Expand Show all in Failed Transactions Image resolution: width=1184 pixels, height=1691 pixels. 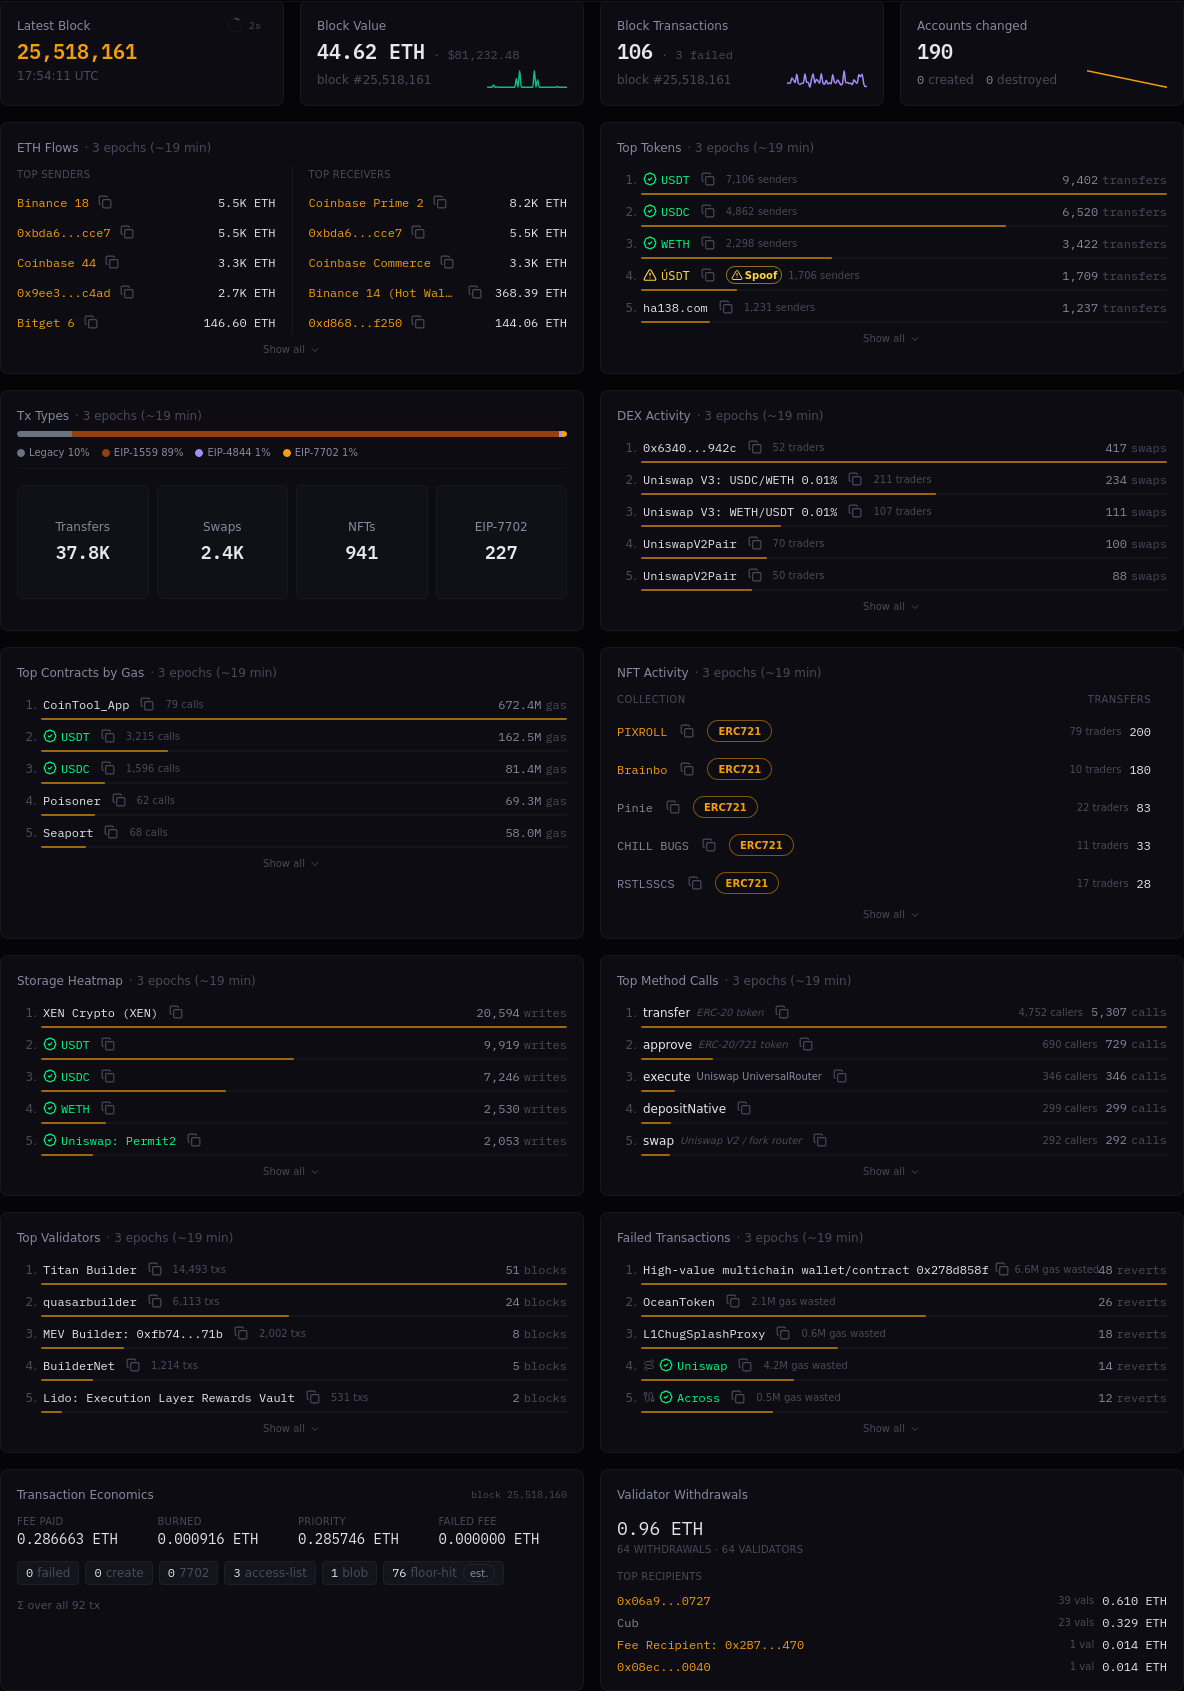pos(891,1428)
